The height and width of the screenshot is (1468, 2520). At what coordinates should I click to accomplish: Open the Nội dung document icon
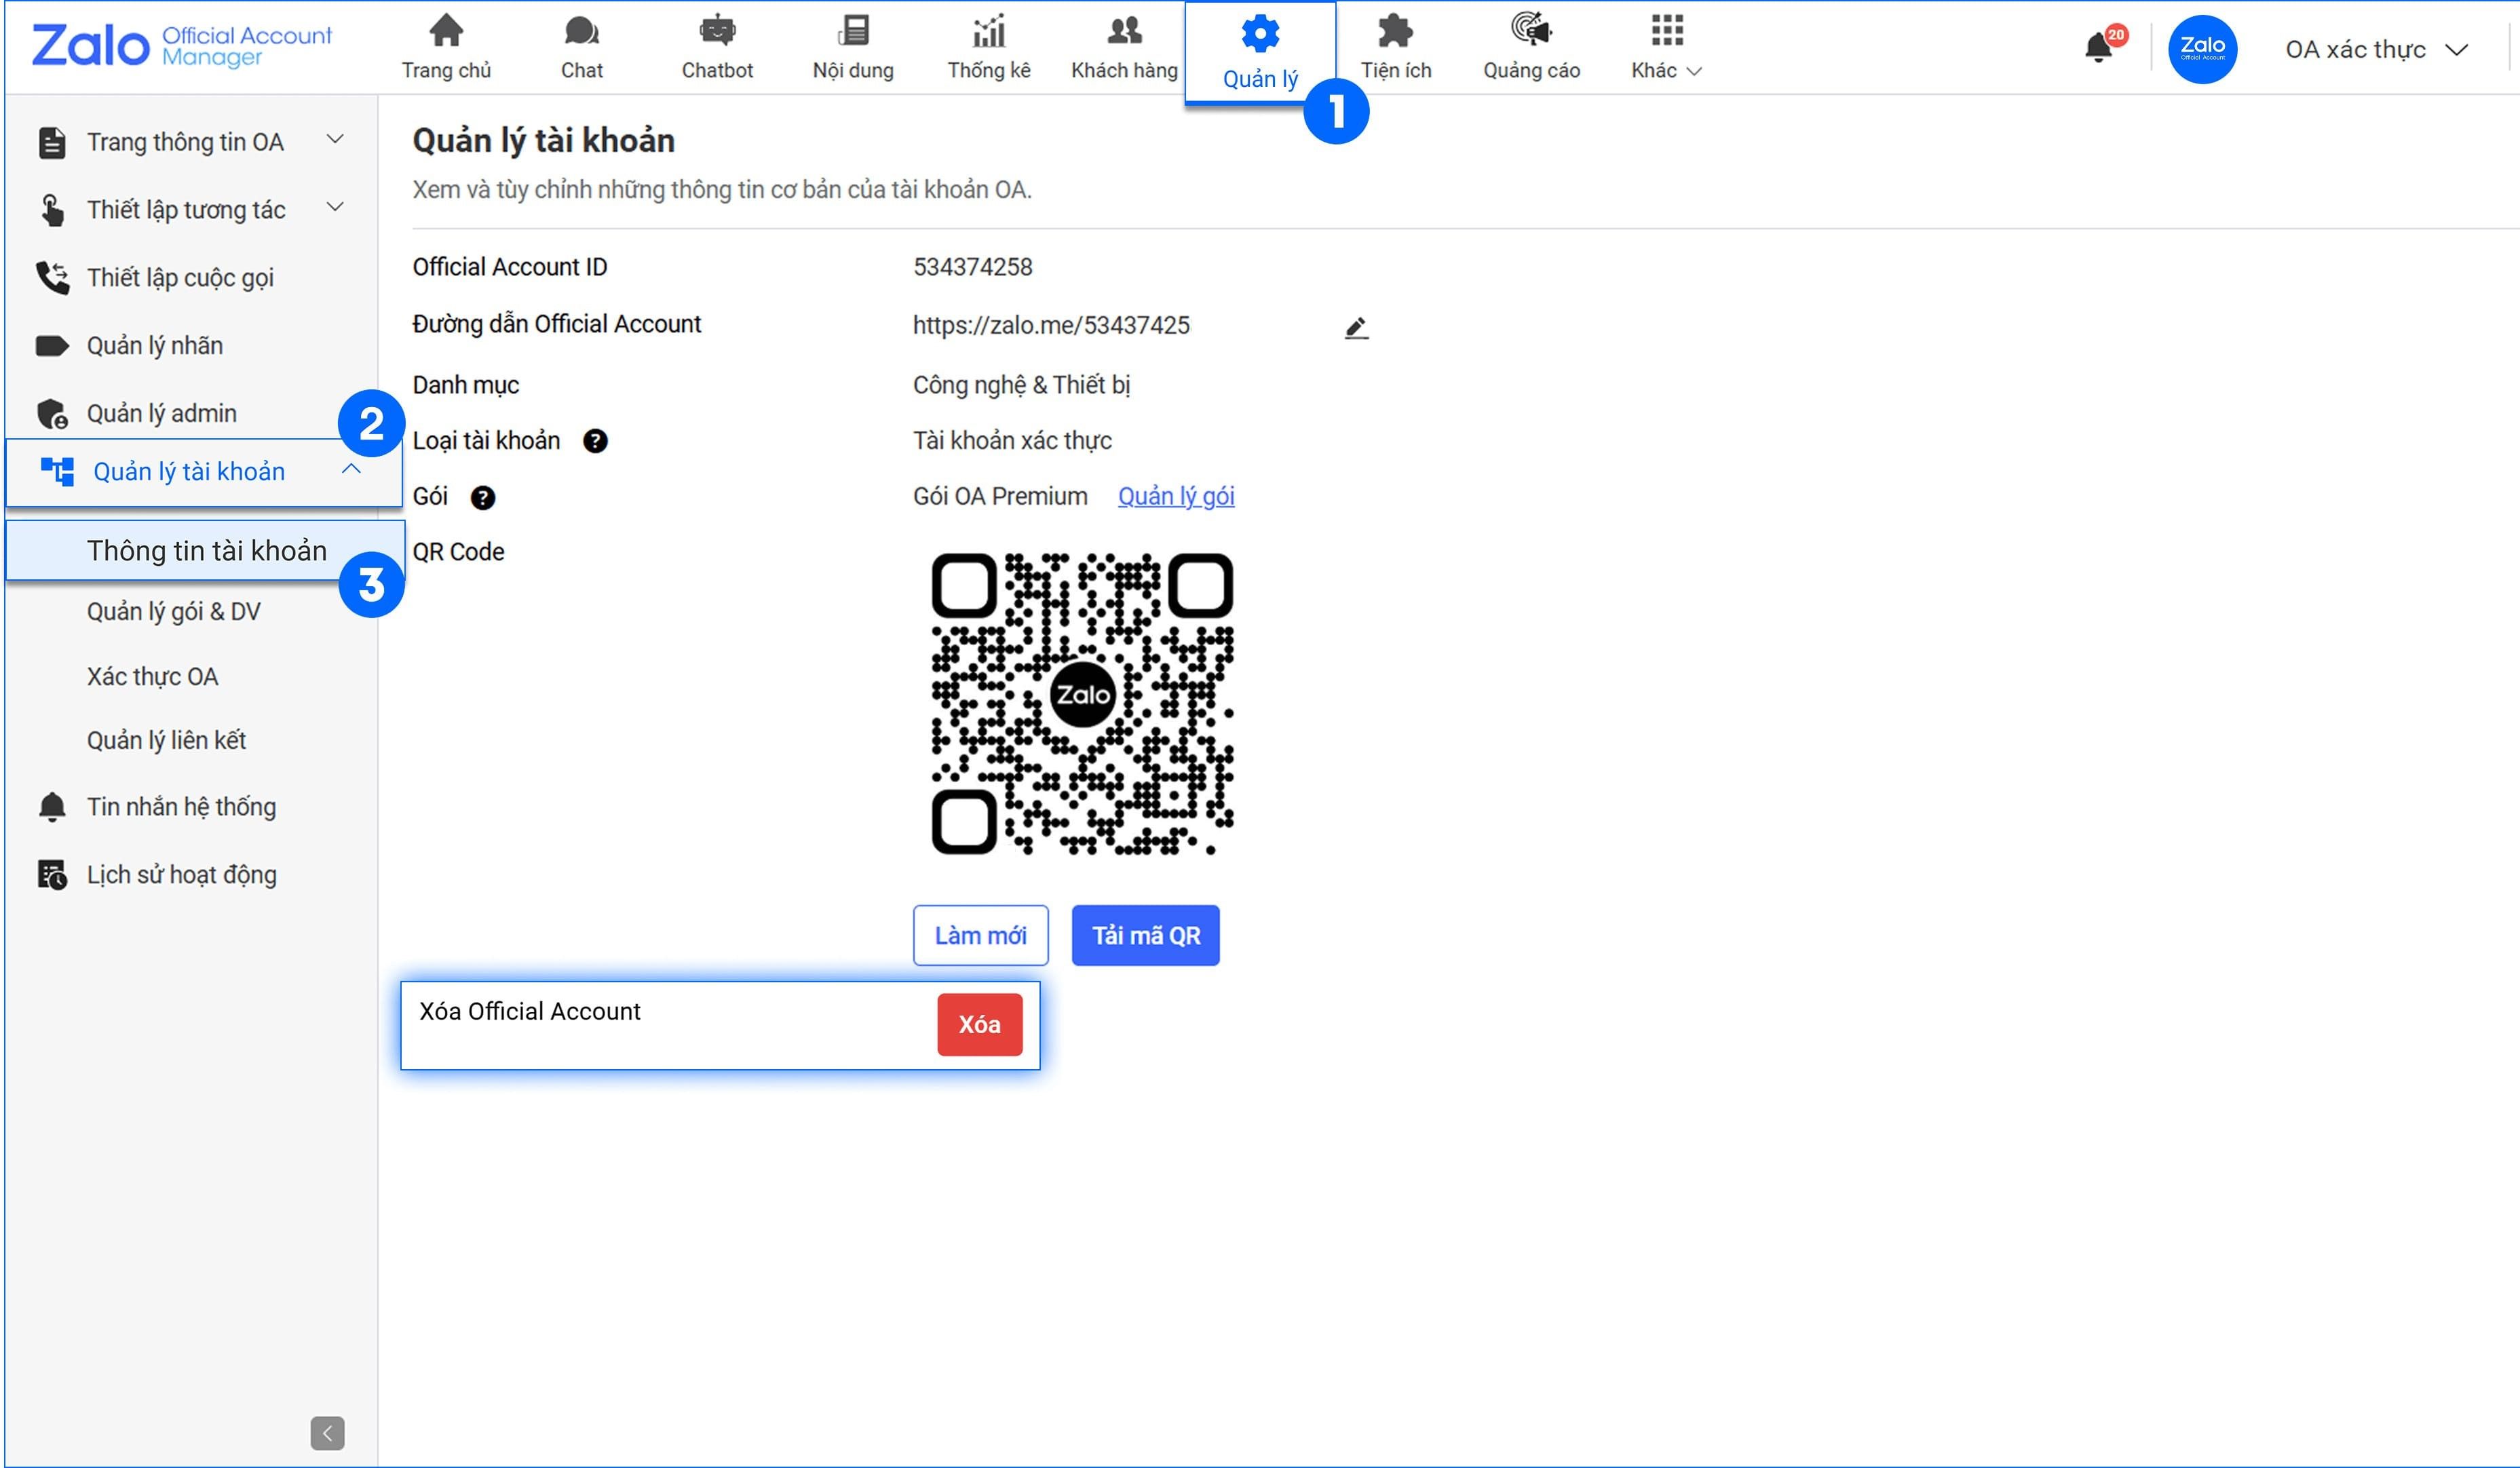(853, 31)
